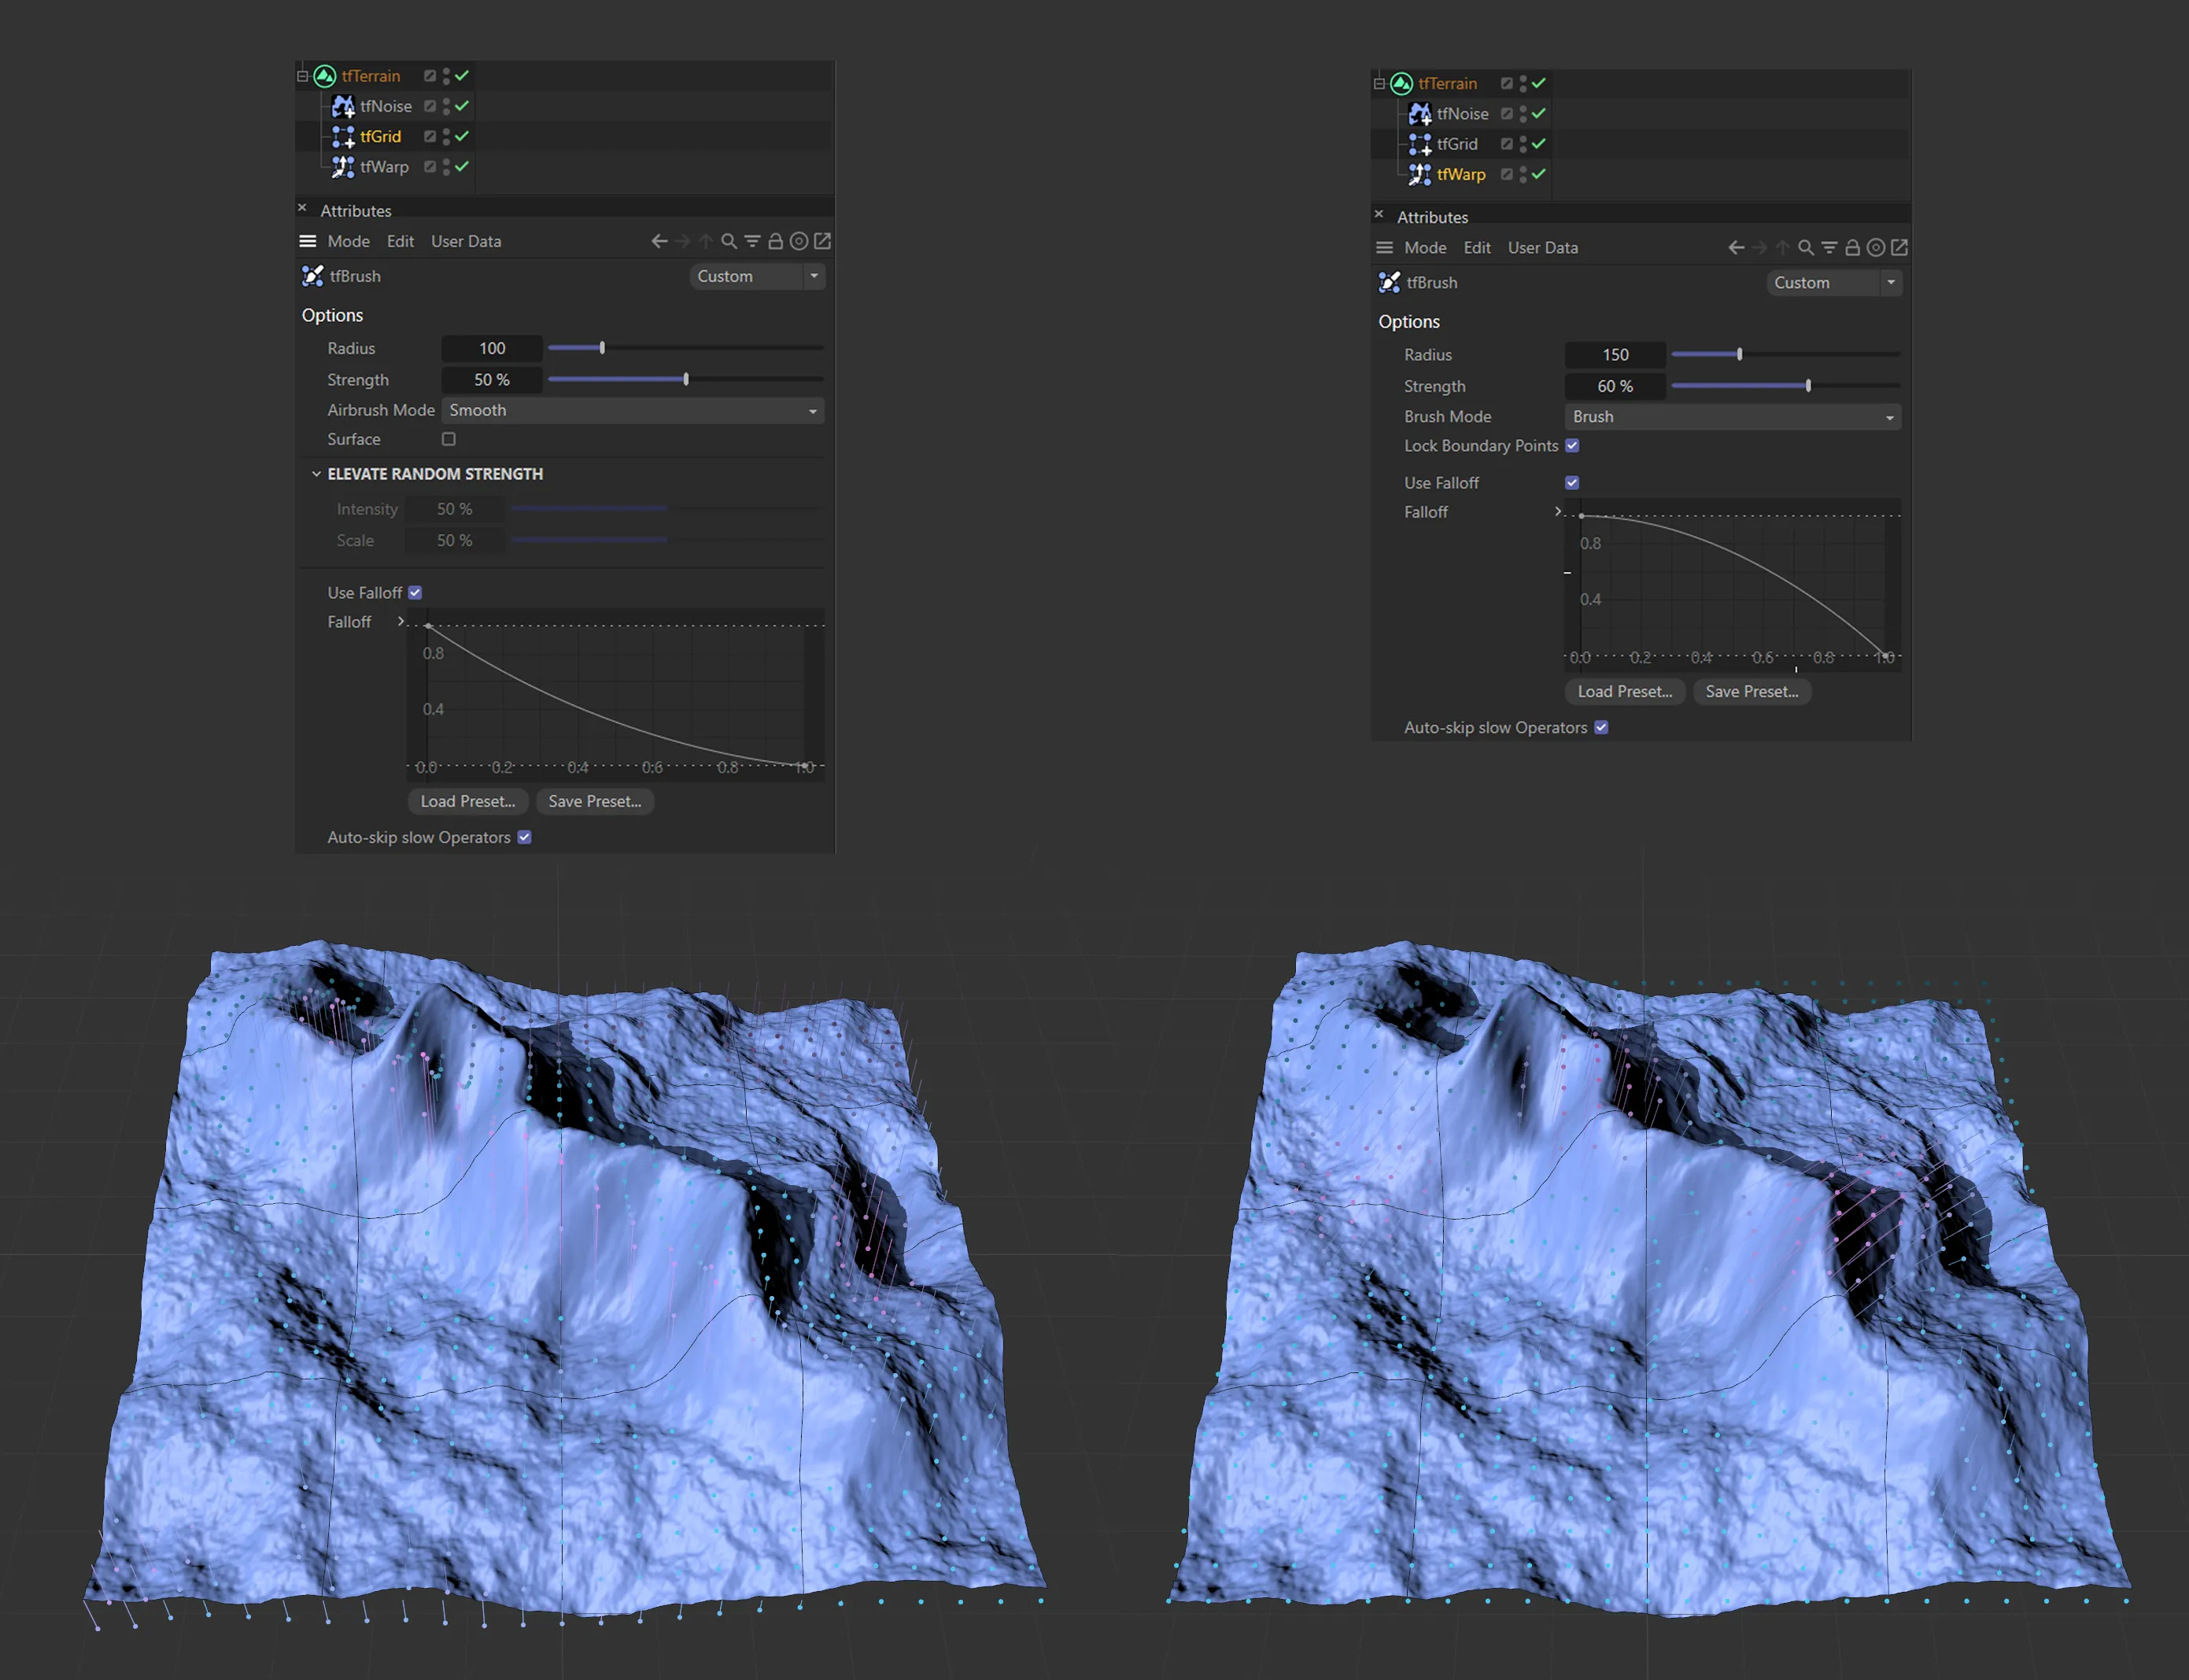Click the search icon in left Attributes panel
This screenshot has height=1680, width=2189.
pyautogui.click(x=729, y=241)
